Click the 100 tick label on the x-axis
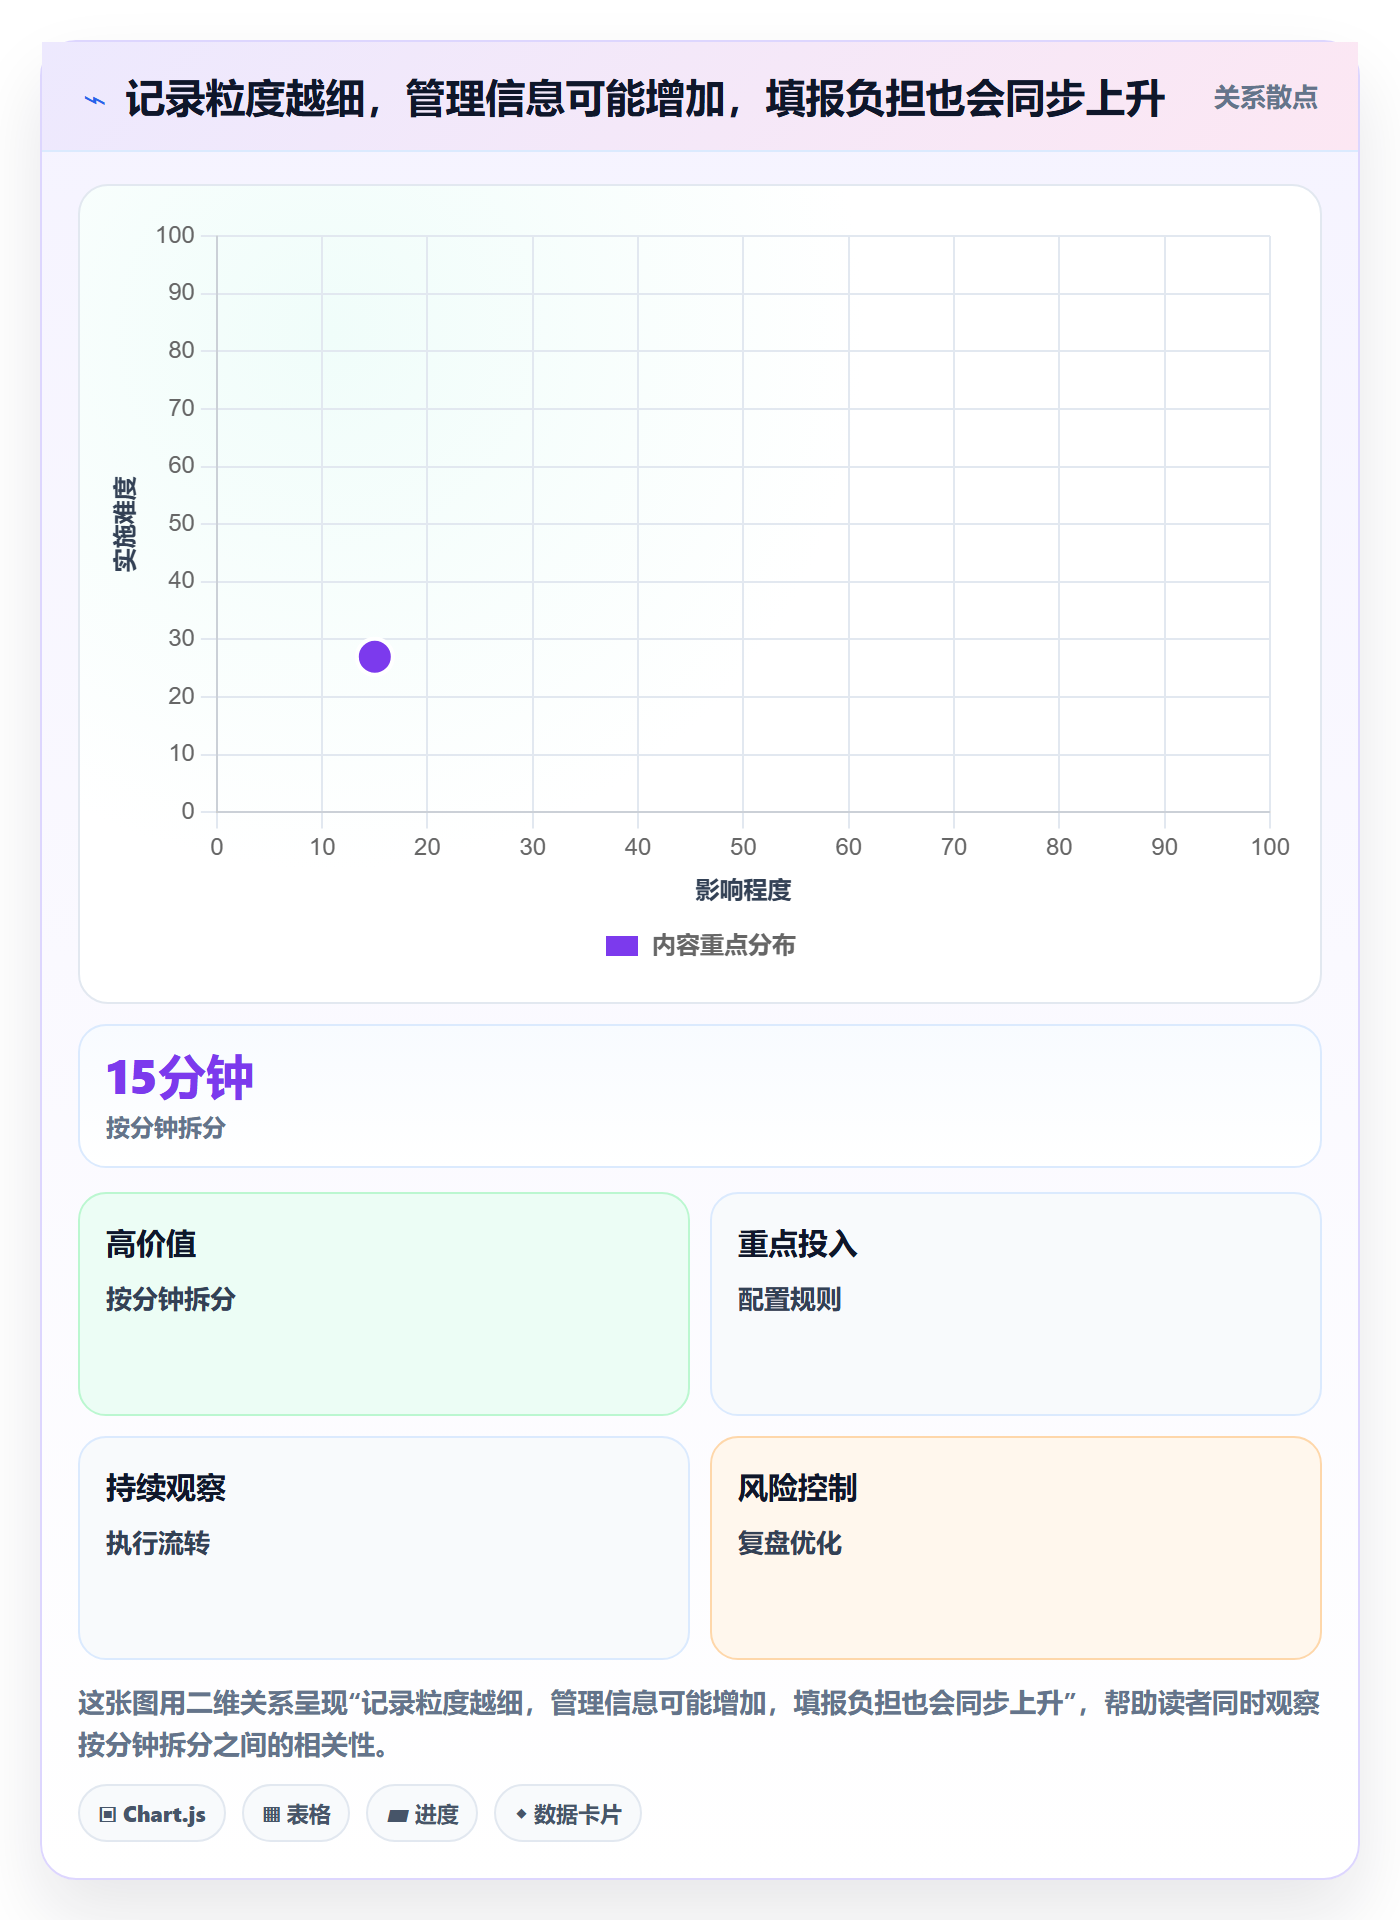 point(1270,847)
